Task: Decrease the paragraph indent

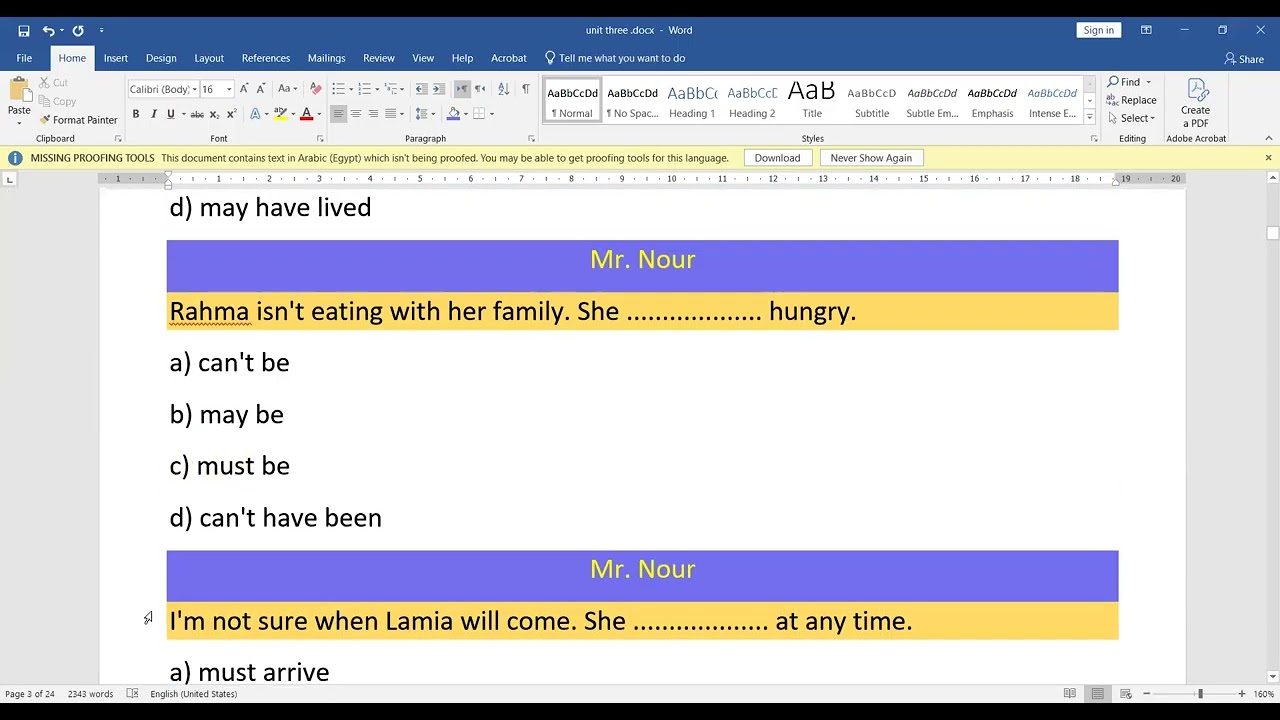Action: pyautogui.click(x=421, y=89)
